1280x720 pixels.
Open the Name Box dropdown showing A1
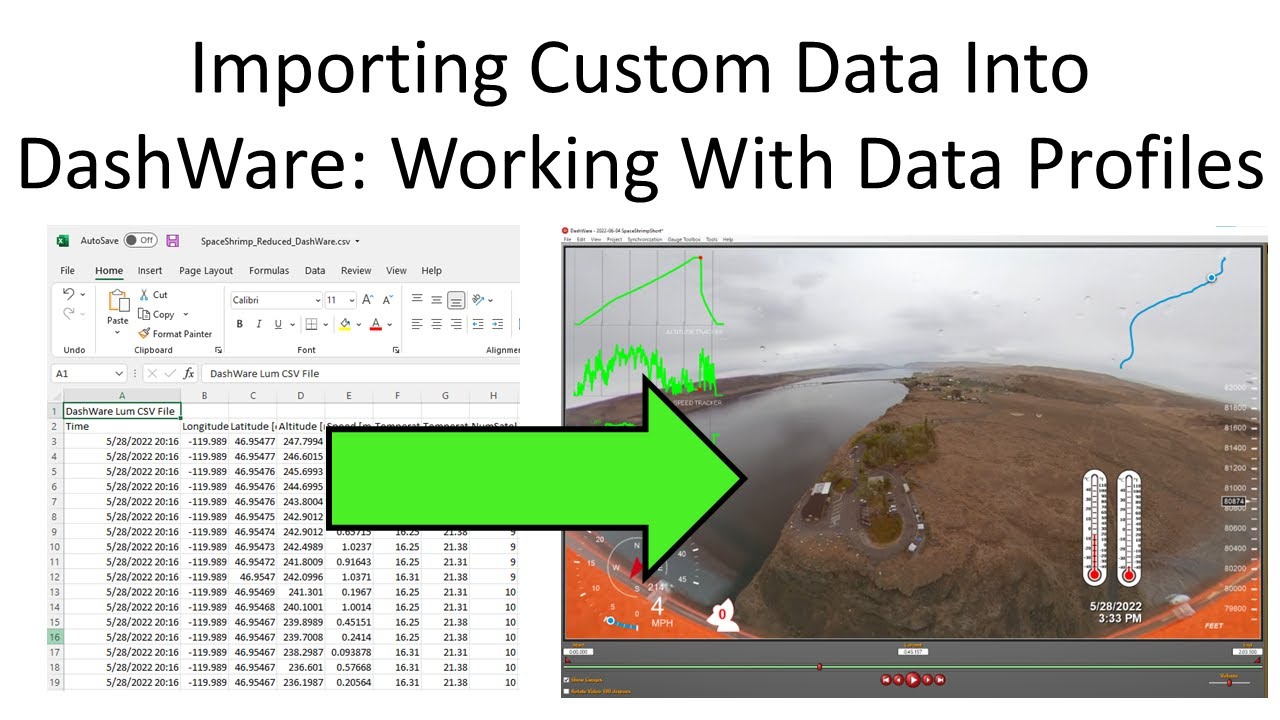click(119, 374)
